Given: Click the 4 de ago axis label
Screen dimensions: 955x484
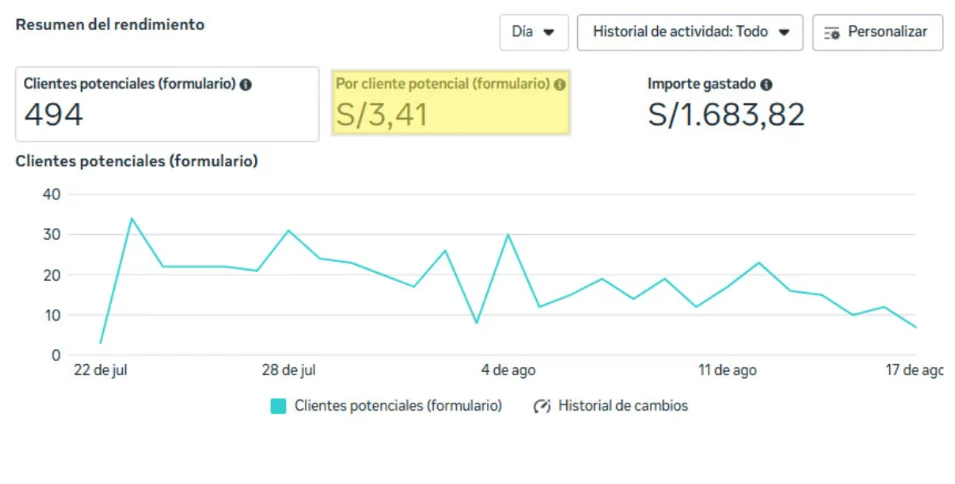Looking at the screenshot, I should (508, 370).
